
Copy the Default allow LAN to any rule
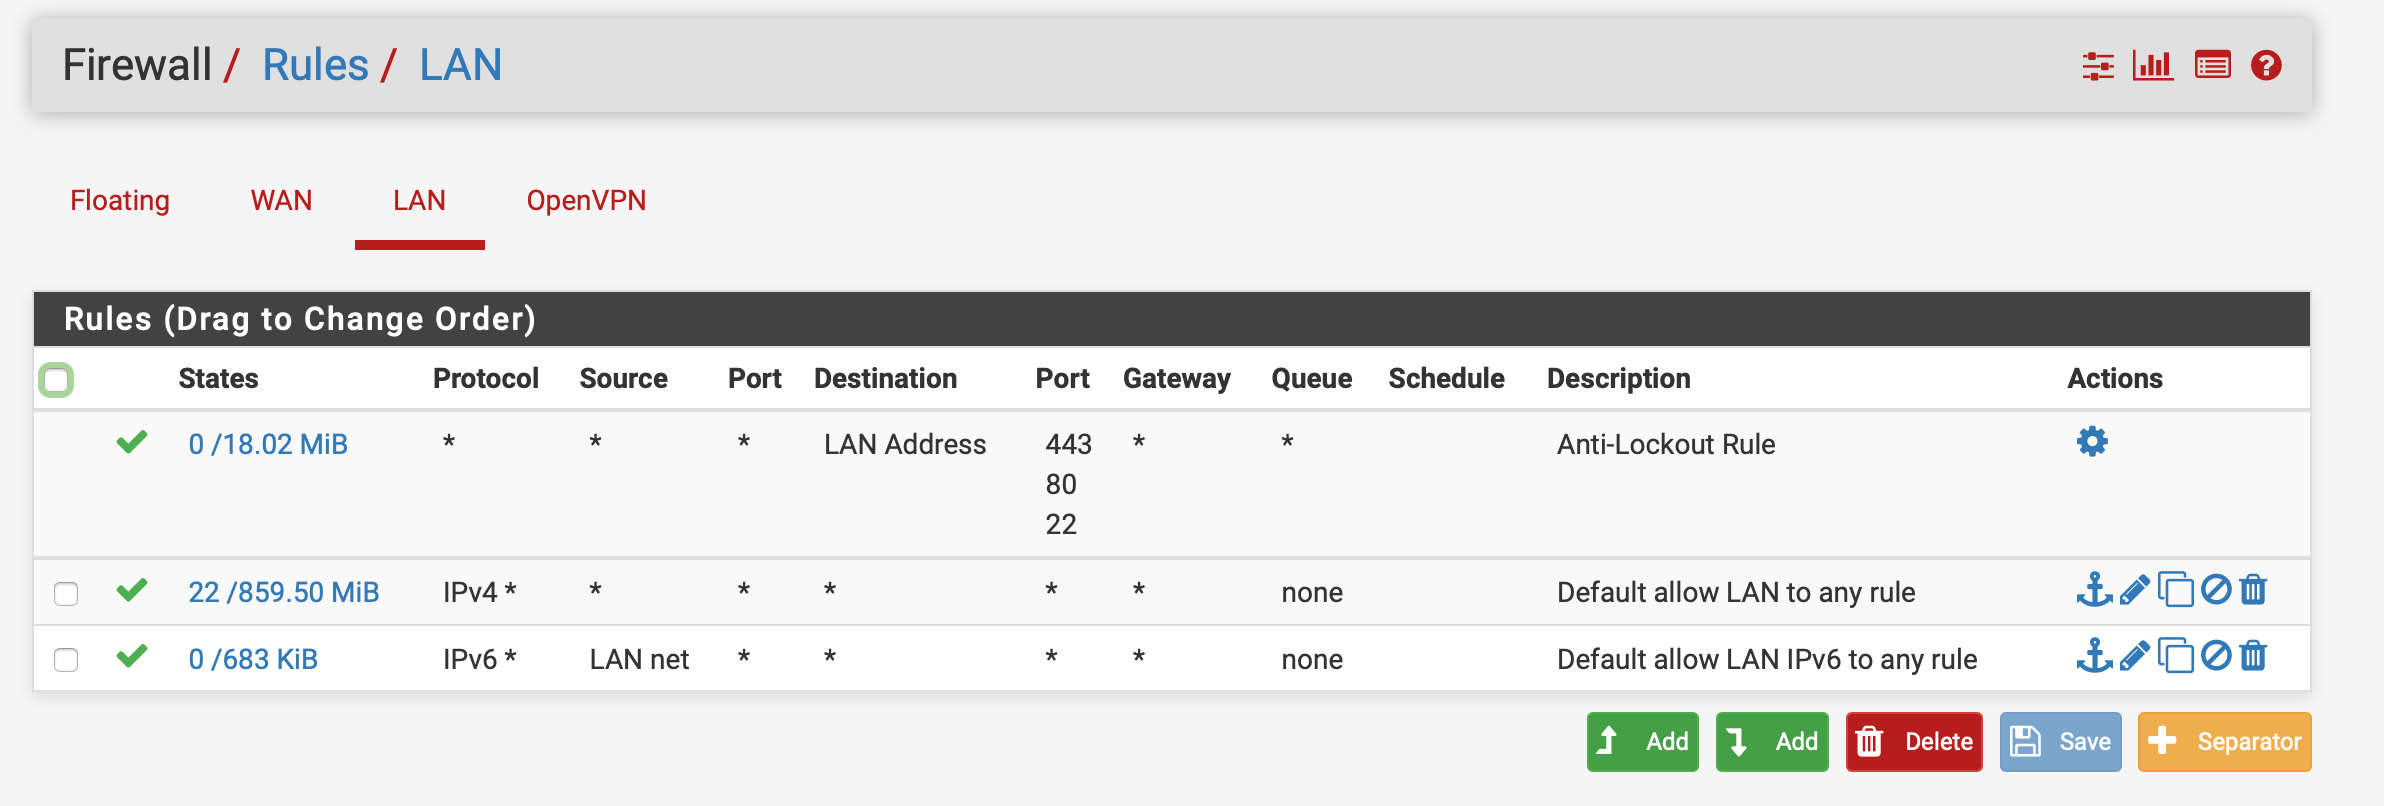[2175, 590]
